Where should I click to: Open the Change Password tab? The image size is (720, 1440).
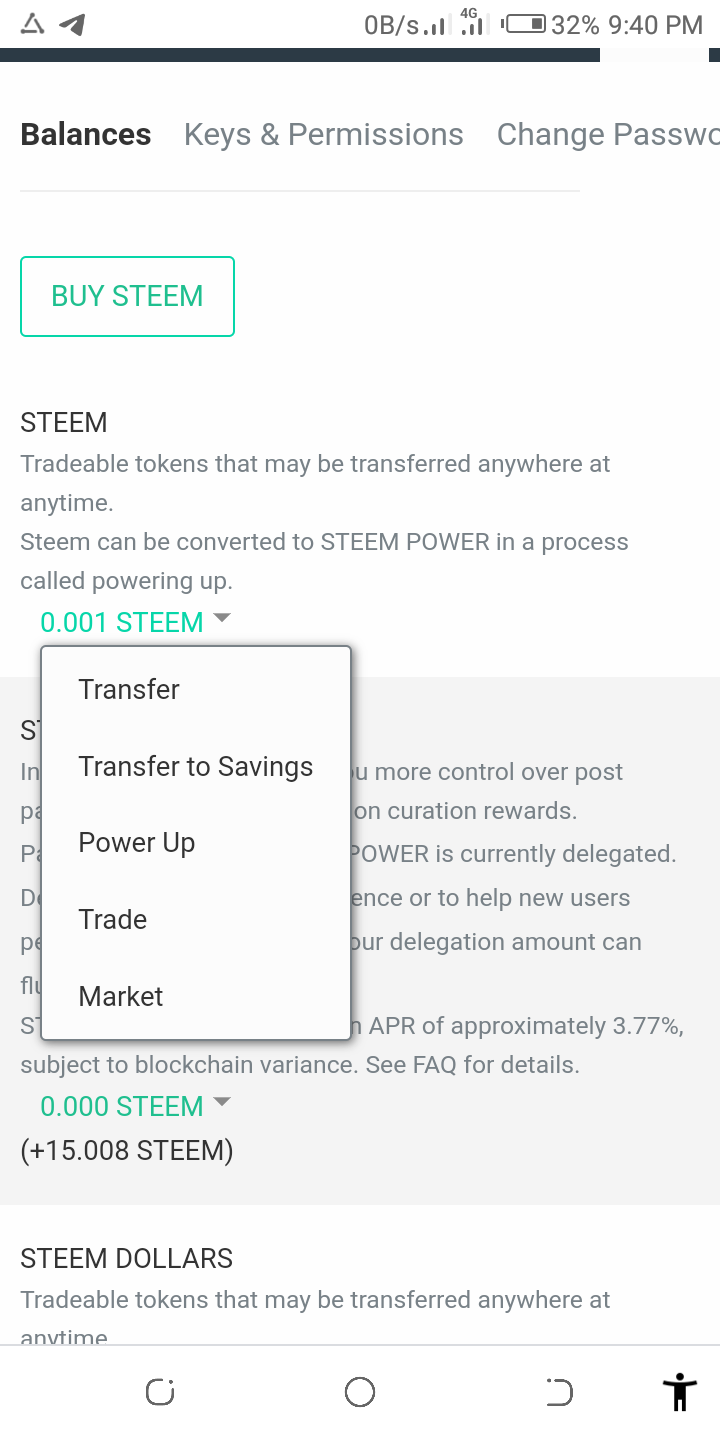(607, 135)
